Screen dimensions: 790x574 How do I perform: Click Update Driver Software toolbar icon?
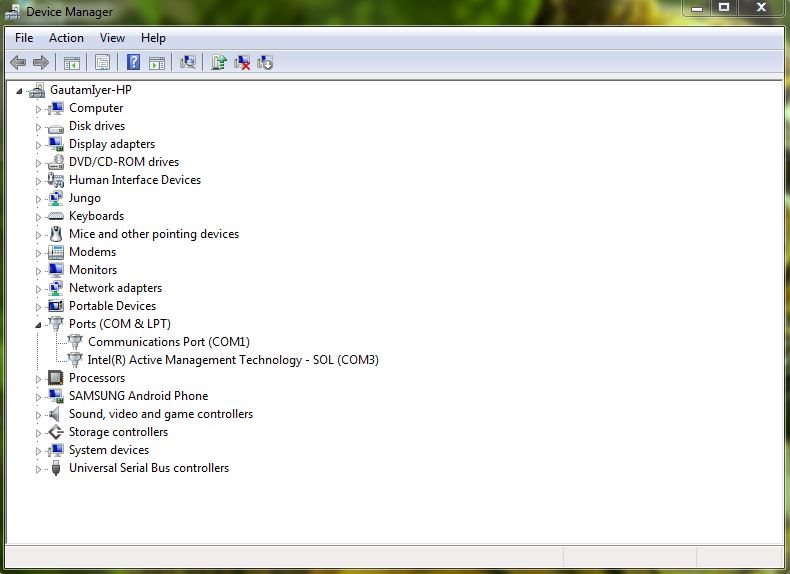tap(219, 62)
